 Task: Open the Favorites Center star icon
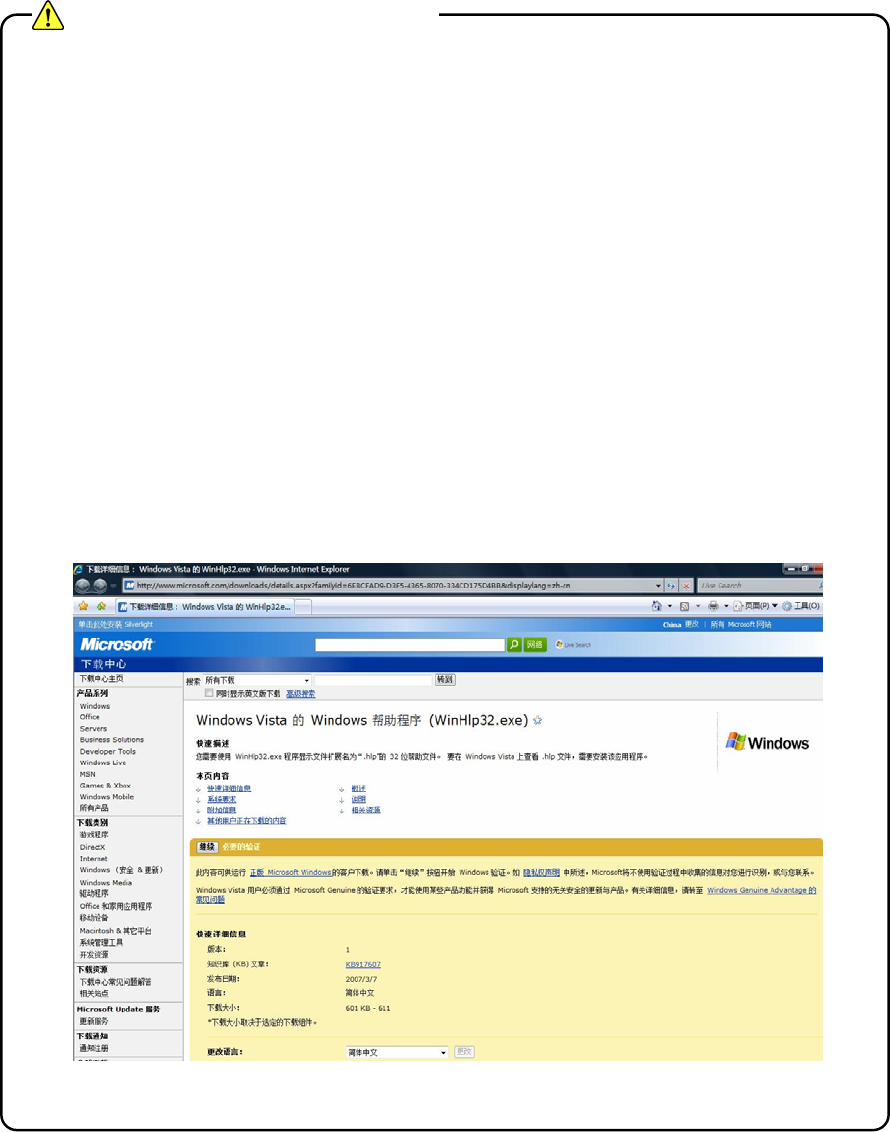[83, 606]
